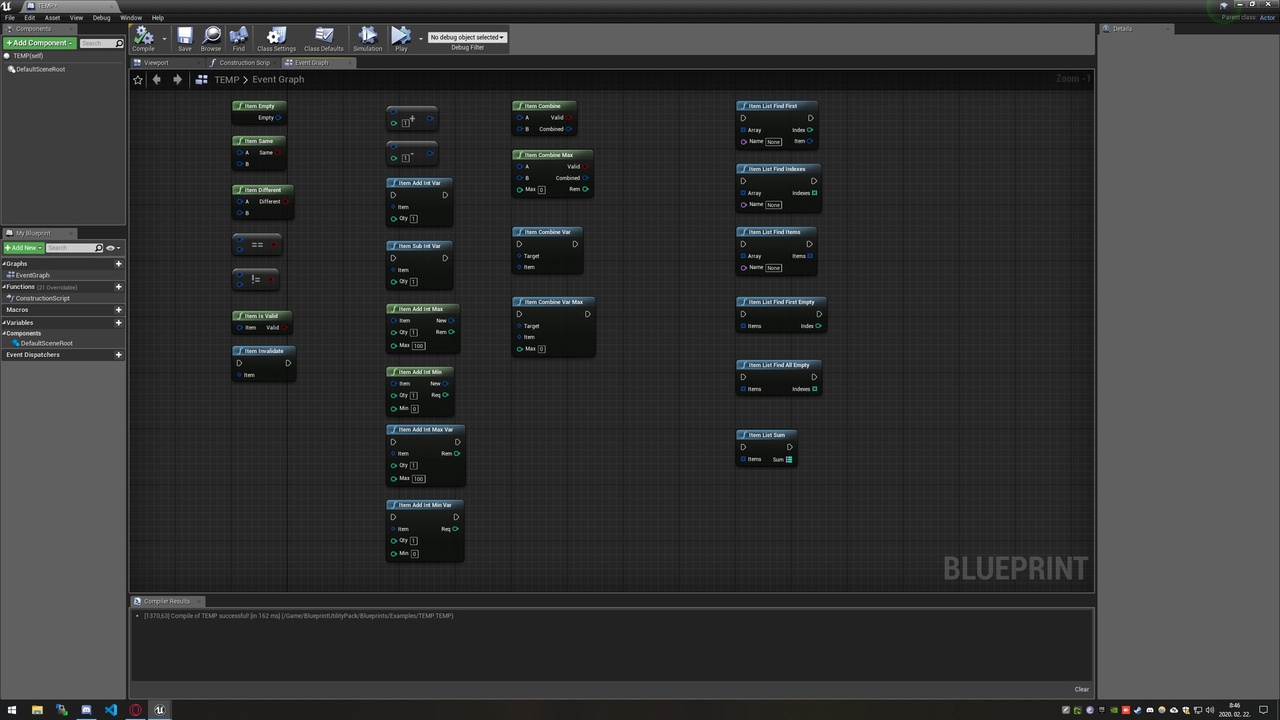
Task: Switch to the Viewport tab
Action: (x=156, y=63)
